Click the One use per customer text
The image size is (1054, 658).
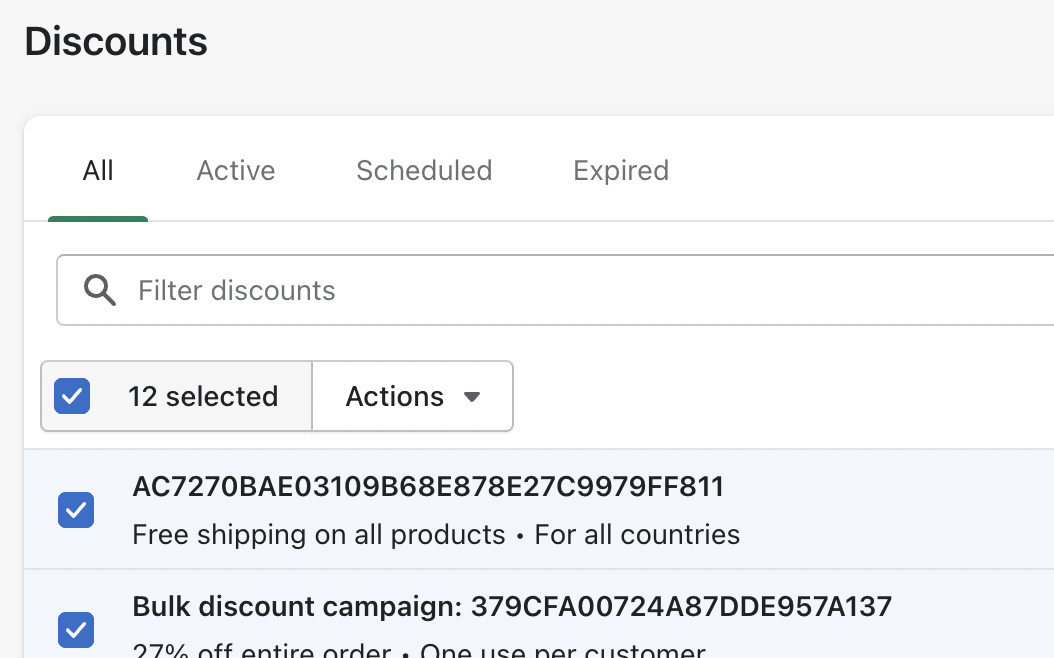(x=562, y=650)
